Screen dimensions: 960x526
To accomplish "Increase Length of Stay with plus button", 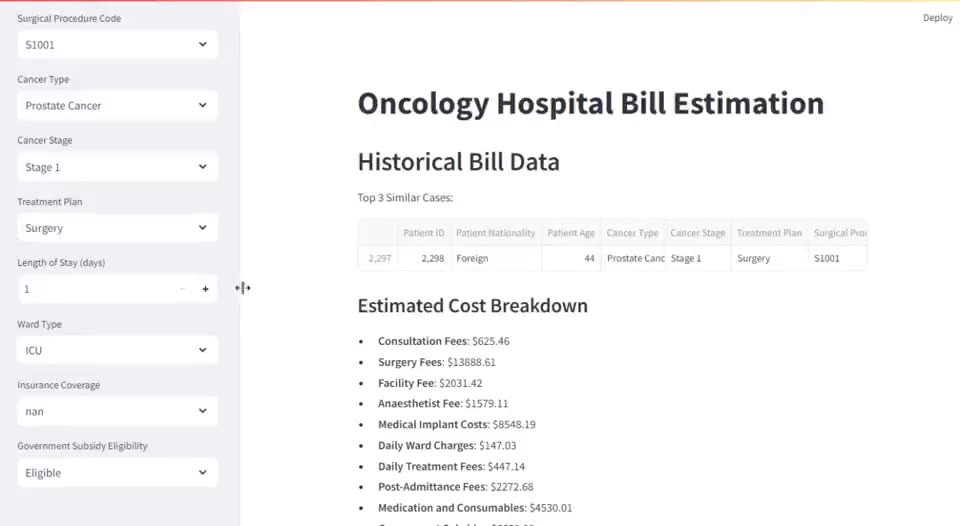I will 205,289.
